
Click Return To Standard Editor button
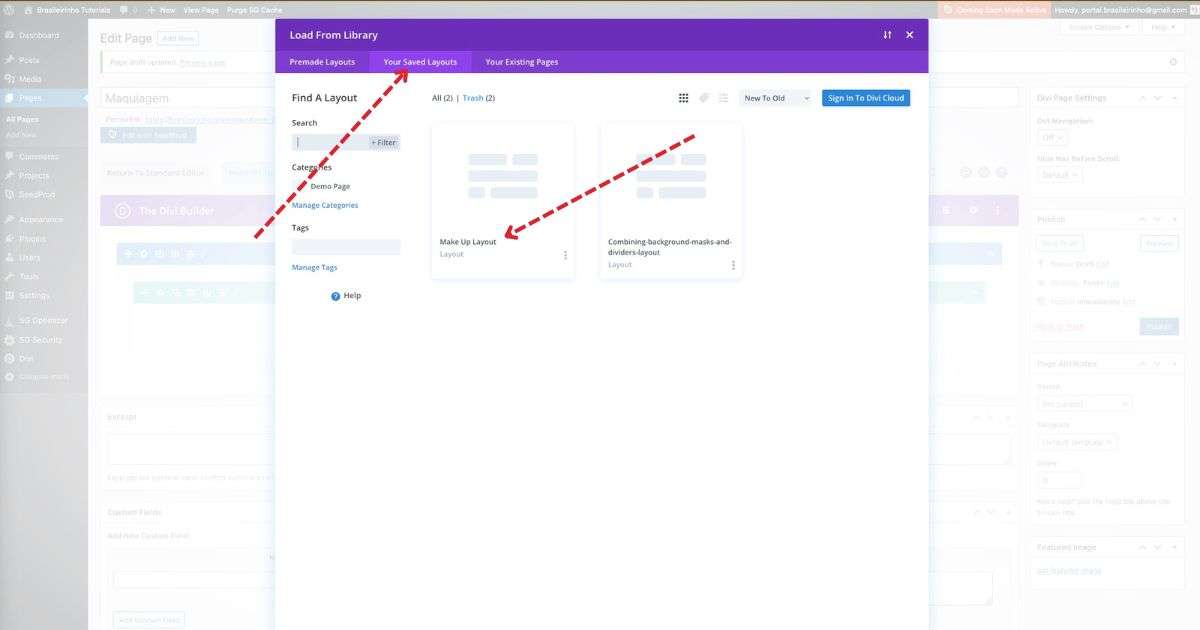155,173
